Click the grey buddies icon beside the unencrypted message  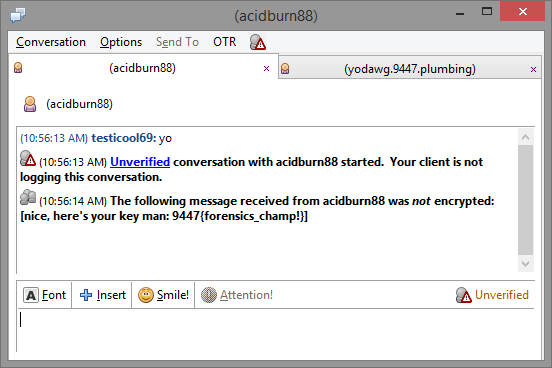[28, 197]
